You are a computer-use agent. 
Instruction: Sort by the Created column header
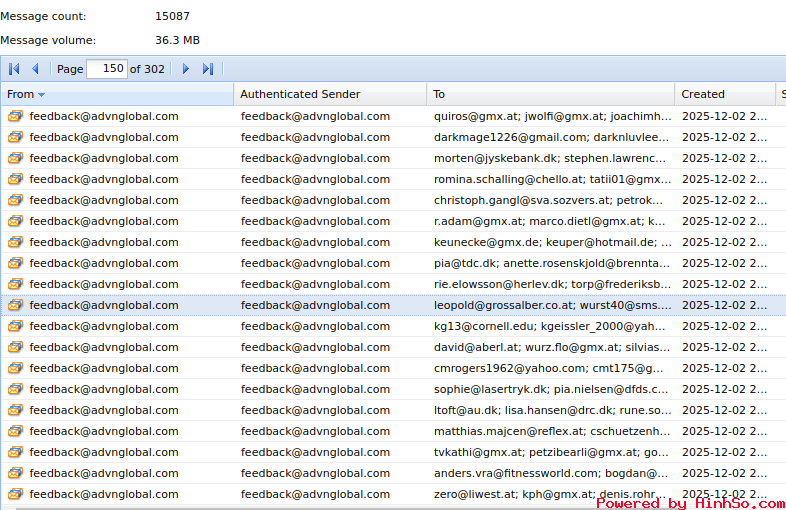click(703, 94)
